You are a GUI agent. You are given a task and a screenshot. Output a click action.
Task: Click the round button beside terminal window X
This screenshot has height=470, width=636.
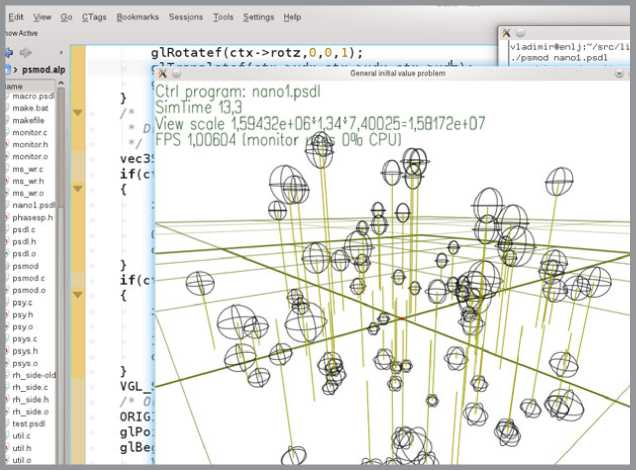pyautogui.click(x=521, y=33)
